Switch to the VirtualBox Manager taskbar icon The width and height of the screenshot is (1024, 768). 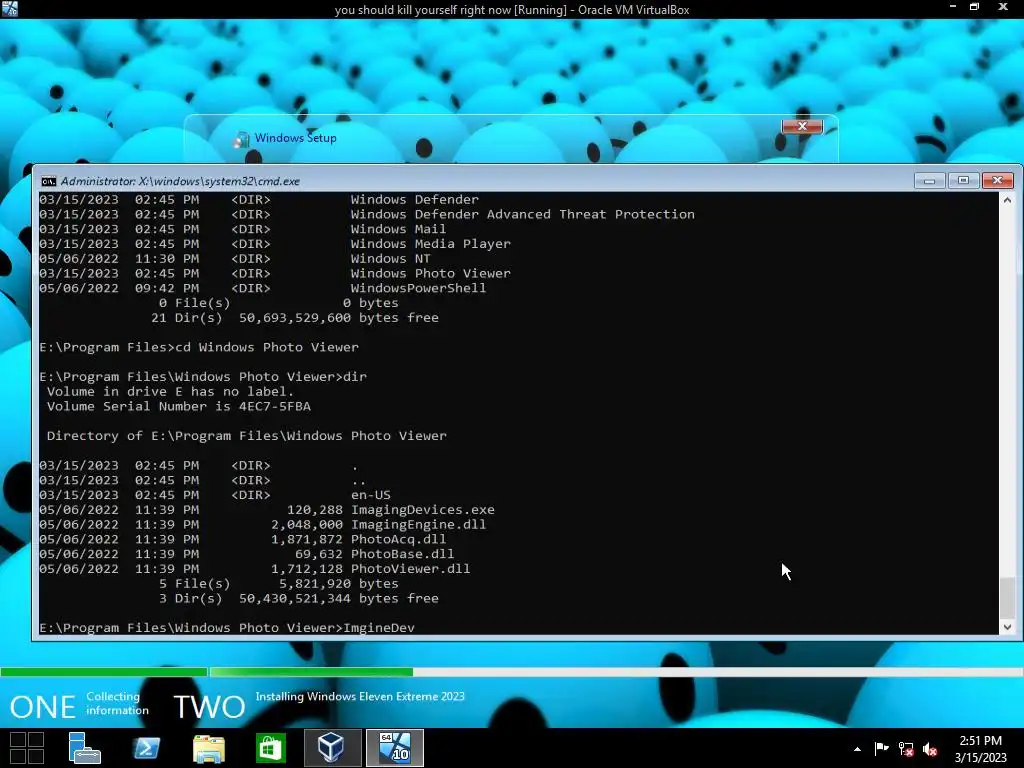click(332, 748)
